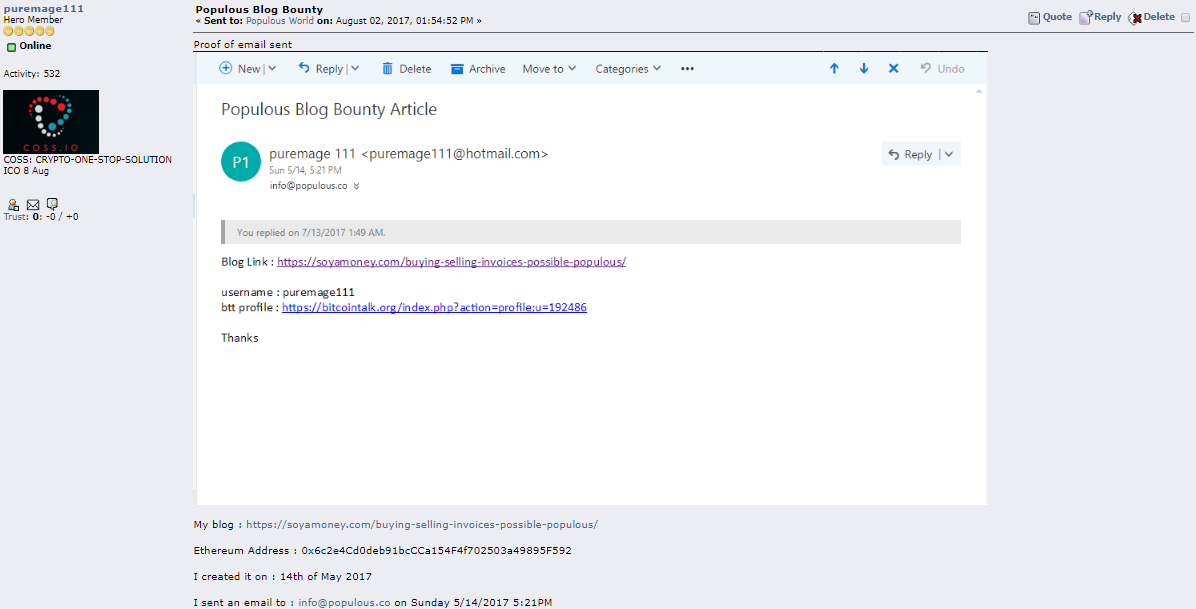The height and width of the screenshot is (609, 1196).
Task: Click the view profile person icon
Action: pos(13,205)
